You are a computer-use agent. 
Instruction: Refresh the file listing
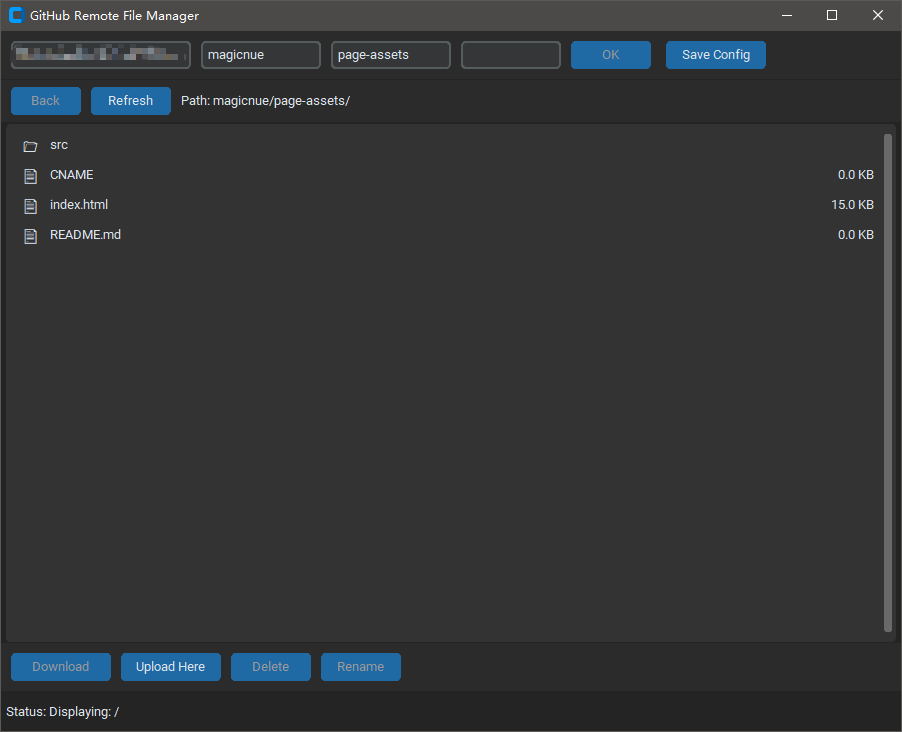point(130,101)
